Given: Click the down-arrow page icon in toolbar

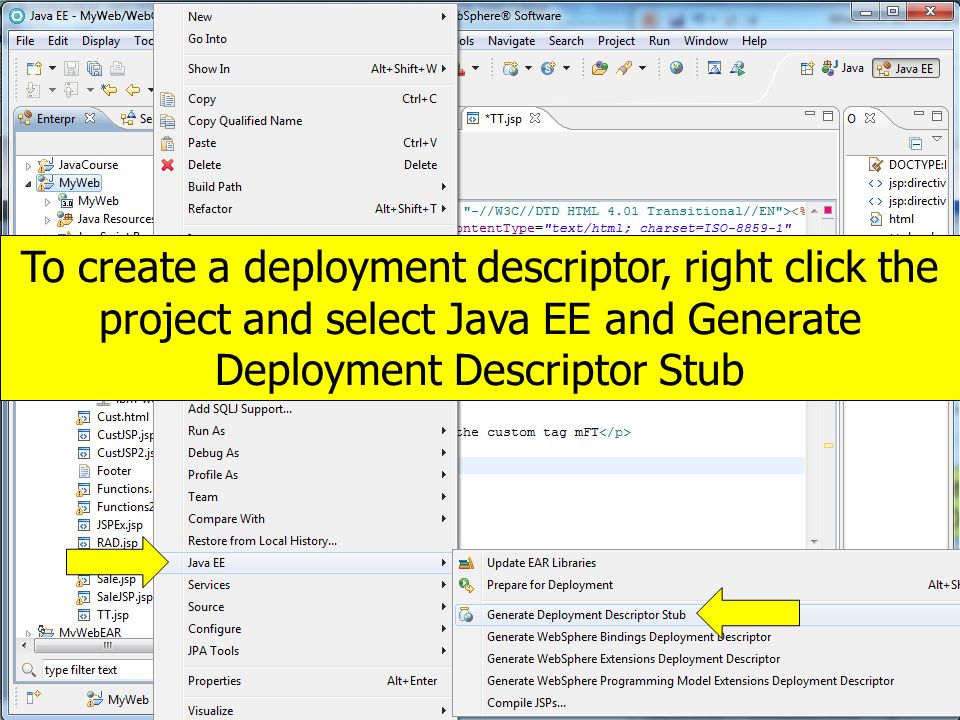Looking at the screenshot, I should (x=33, y=91).
